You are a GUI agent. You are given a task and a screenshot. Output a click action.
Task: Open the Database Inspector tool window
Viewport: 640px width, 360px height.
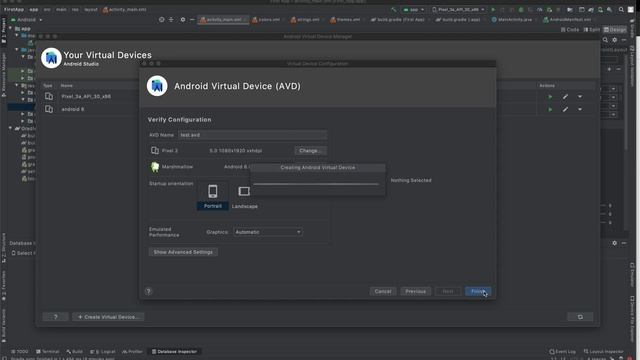(174, 351)
